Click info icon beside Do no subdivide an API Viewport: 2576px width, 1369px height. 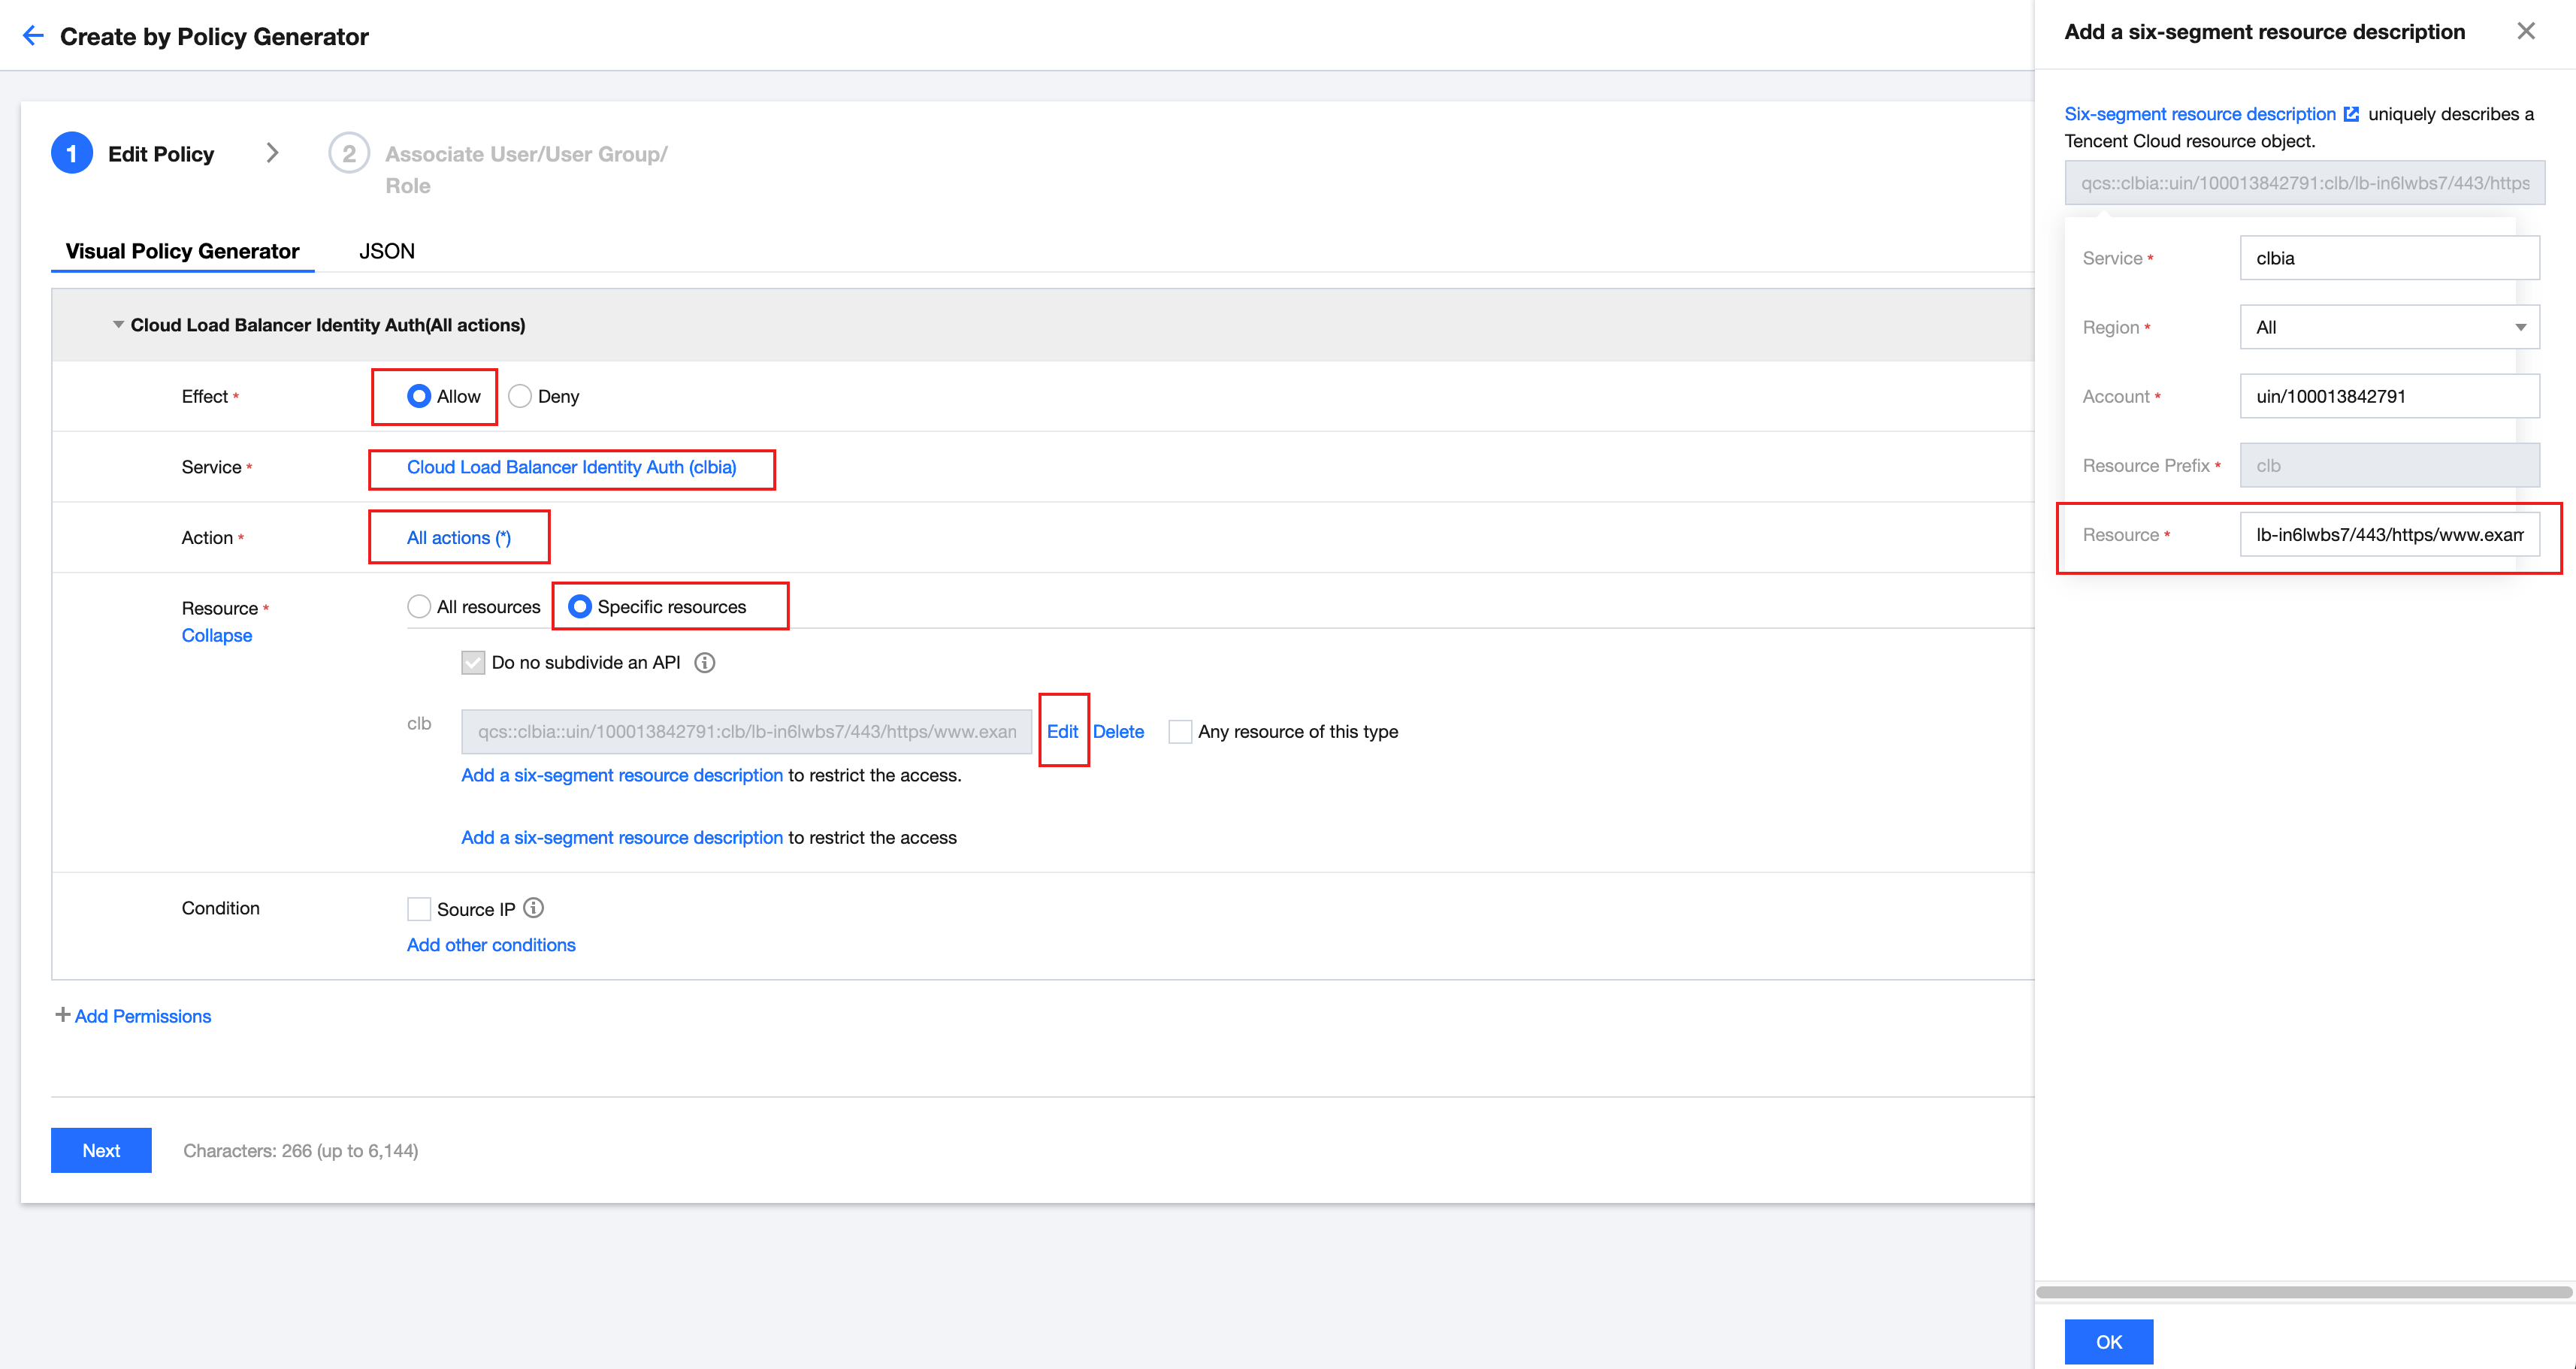click(x=705, y=662)
